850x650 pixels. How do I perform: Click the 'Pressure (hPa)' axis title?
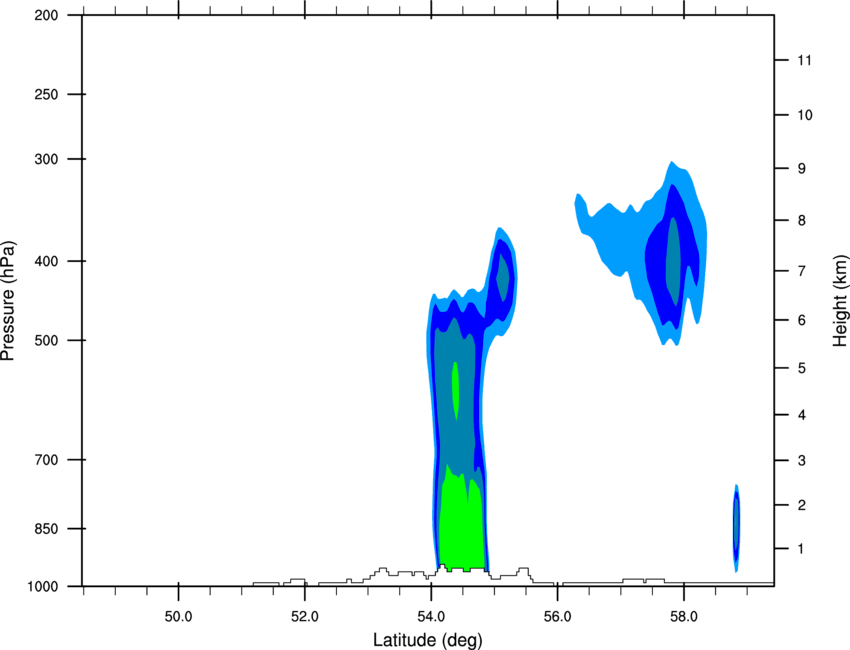(x=8, y=301)
